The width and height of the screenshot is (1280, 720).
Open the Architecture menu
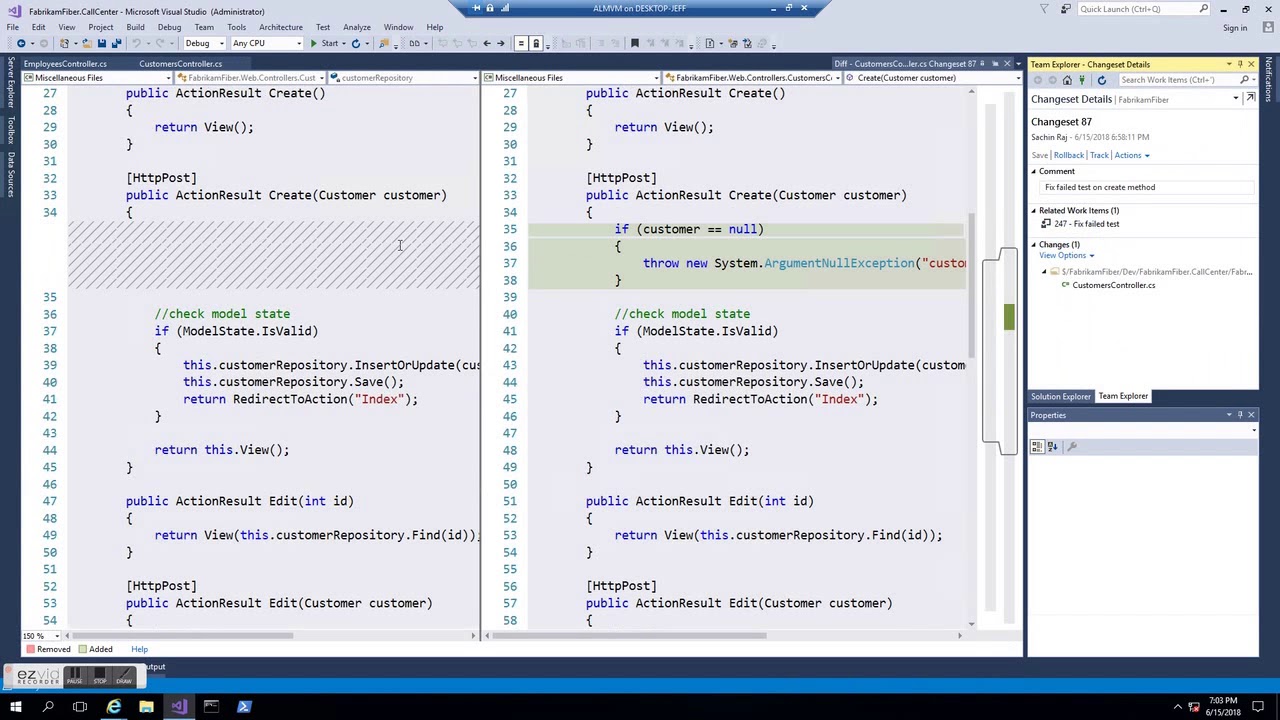tap(281, 27)
